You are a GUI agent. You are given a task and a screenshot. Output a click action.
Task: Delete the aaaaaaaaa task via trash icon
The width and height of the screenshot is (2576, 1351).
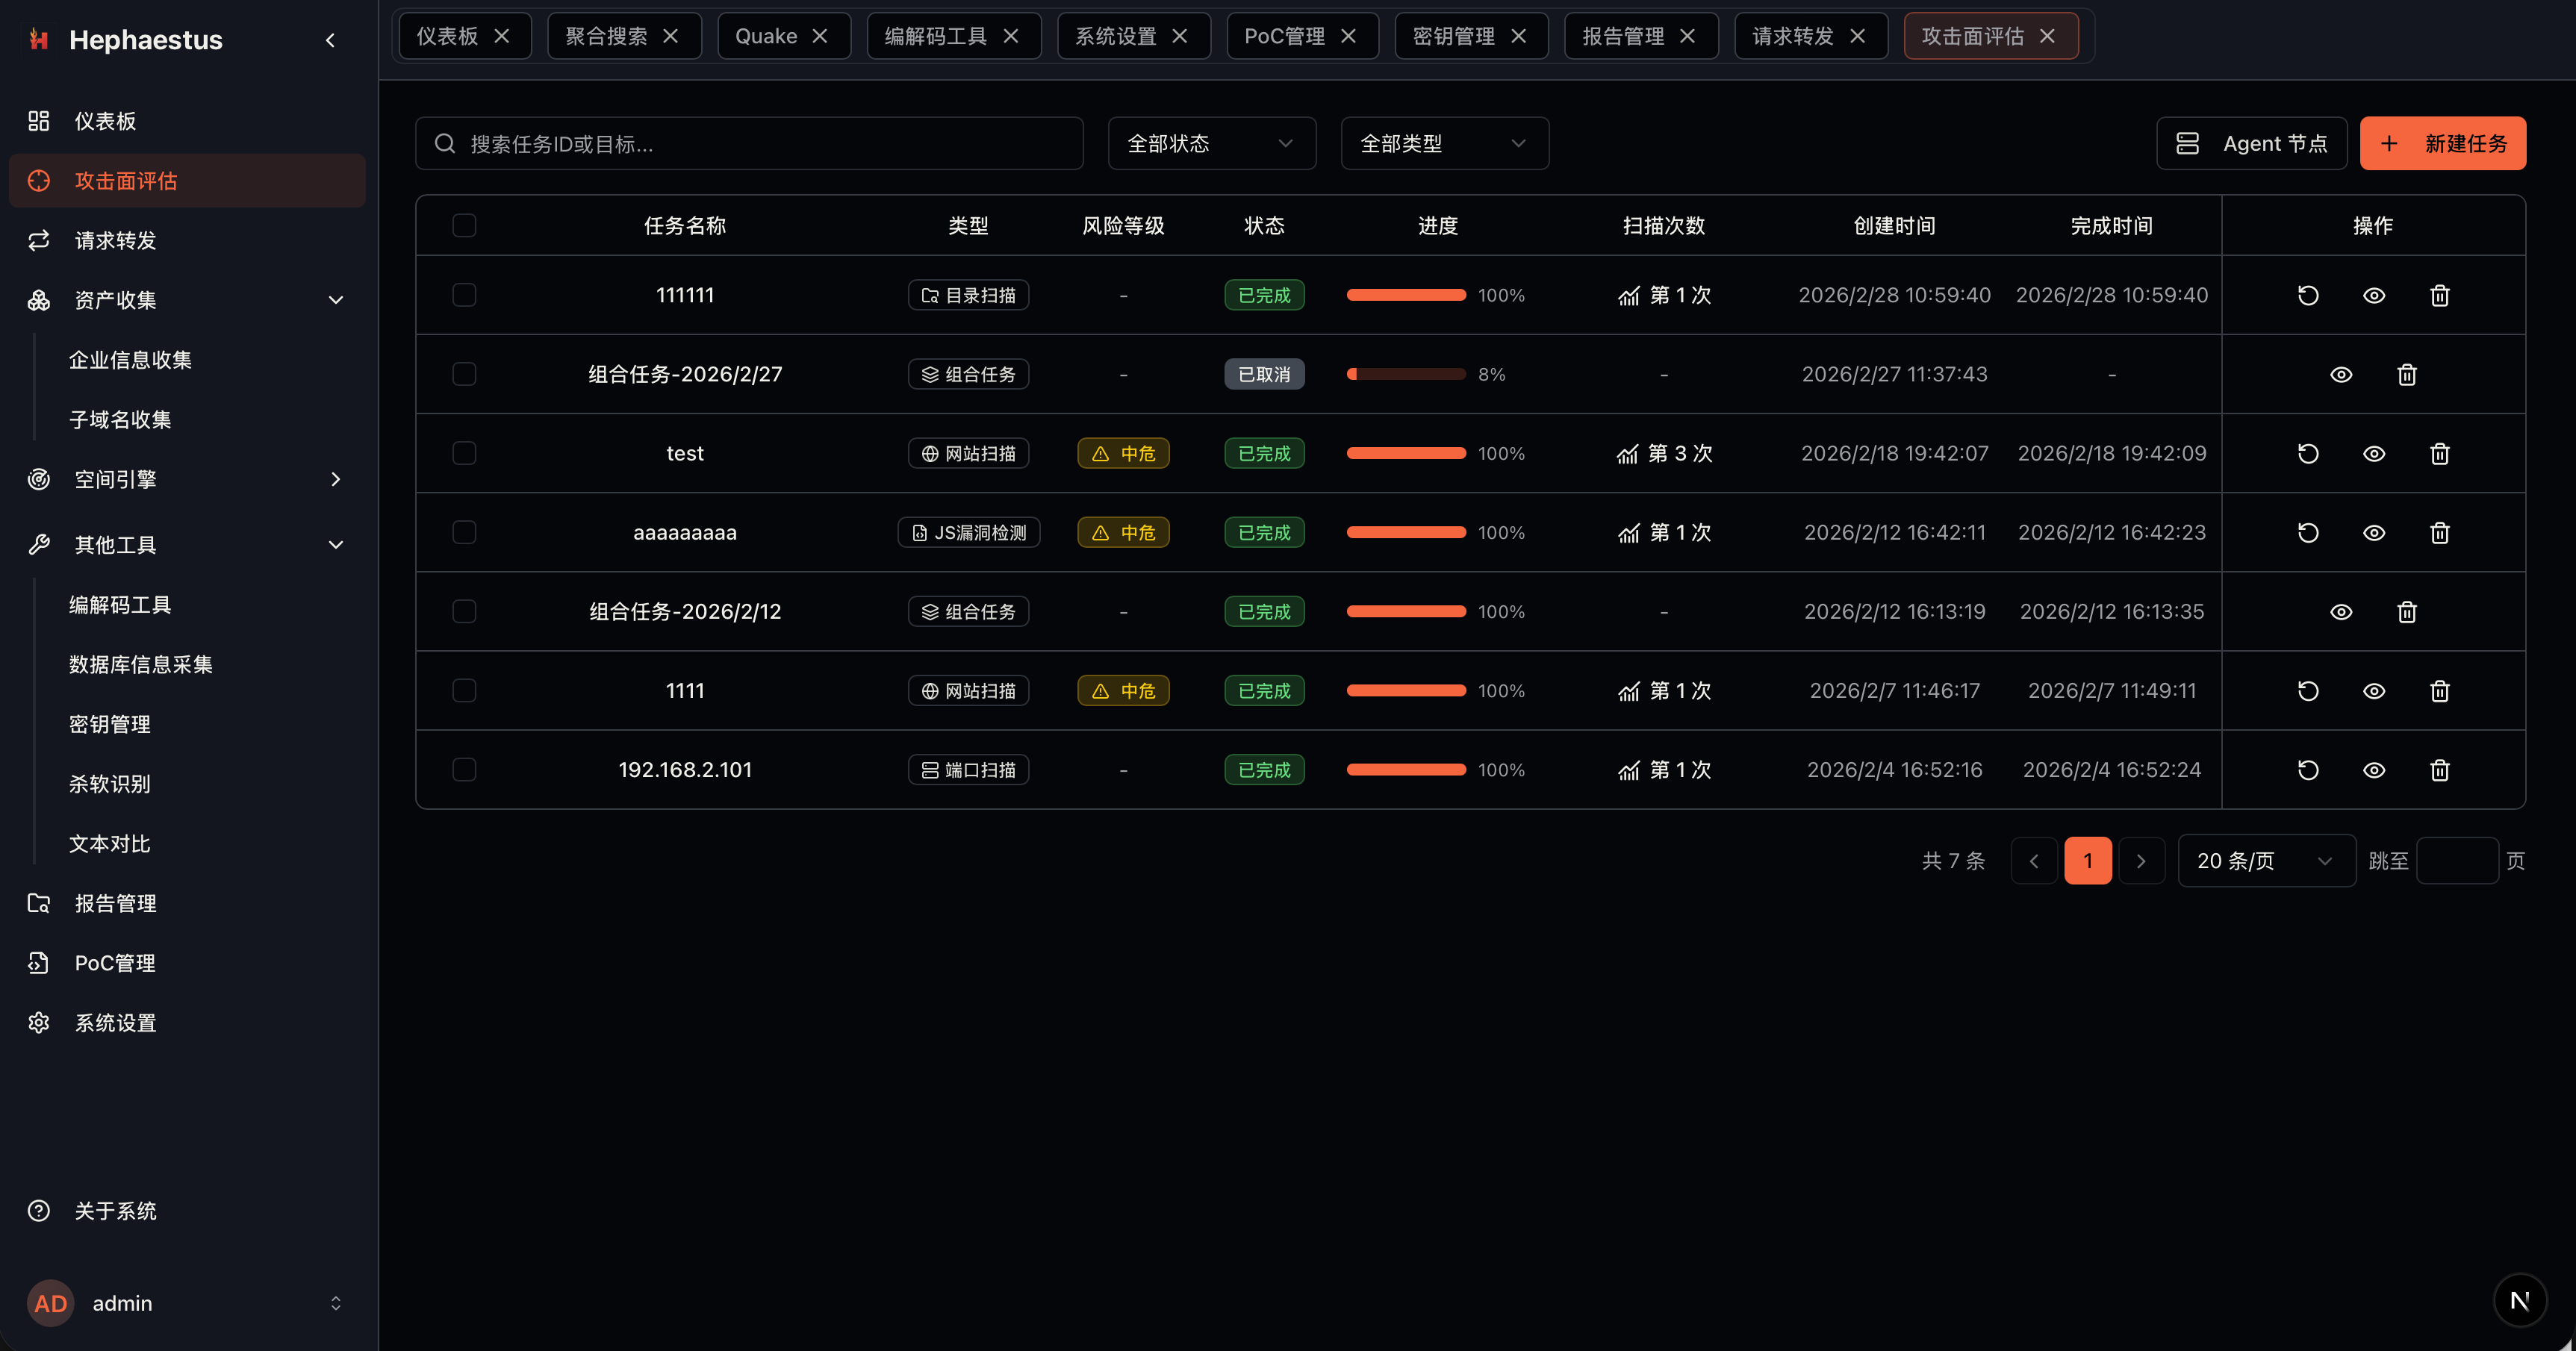tap(2439, 532)
